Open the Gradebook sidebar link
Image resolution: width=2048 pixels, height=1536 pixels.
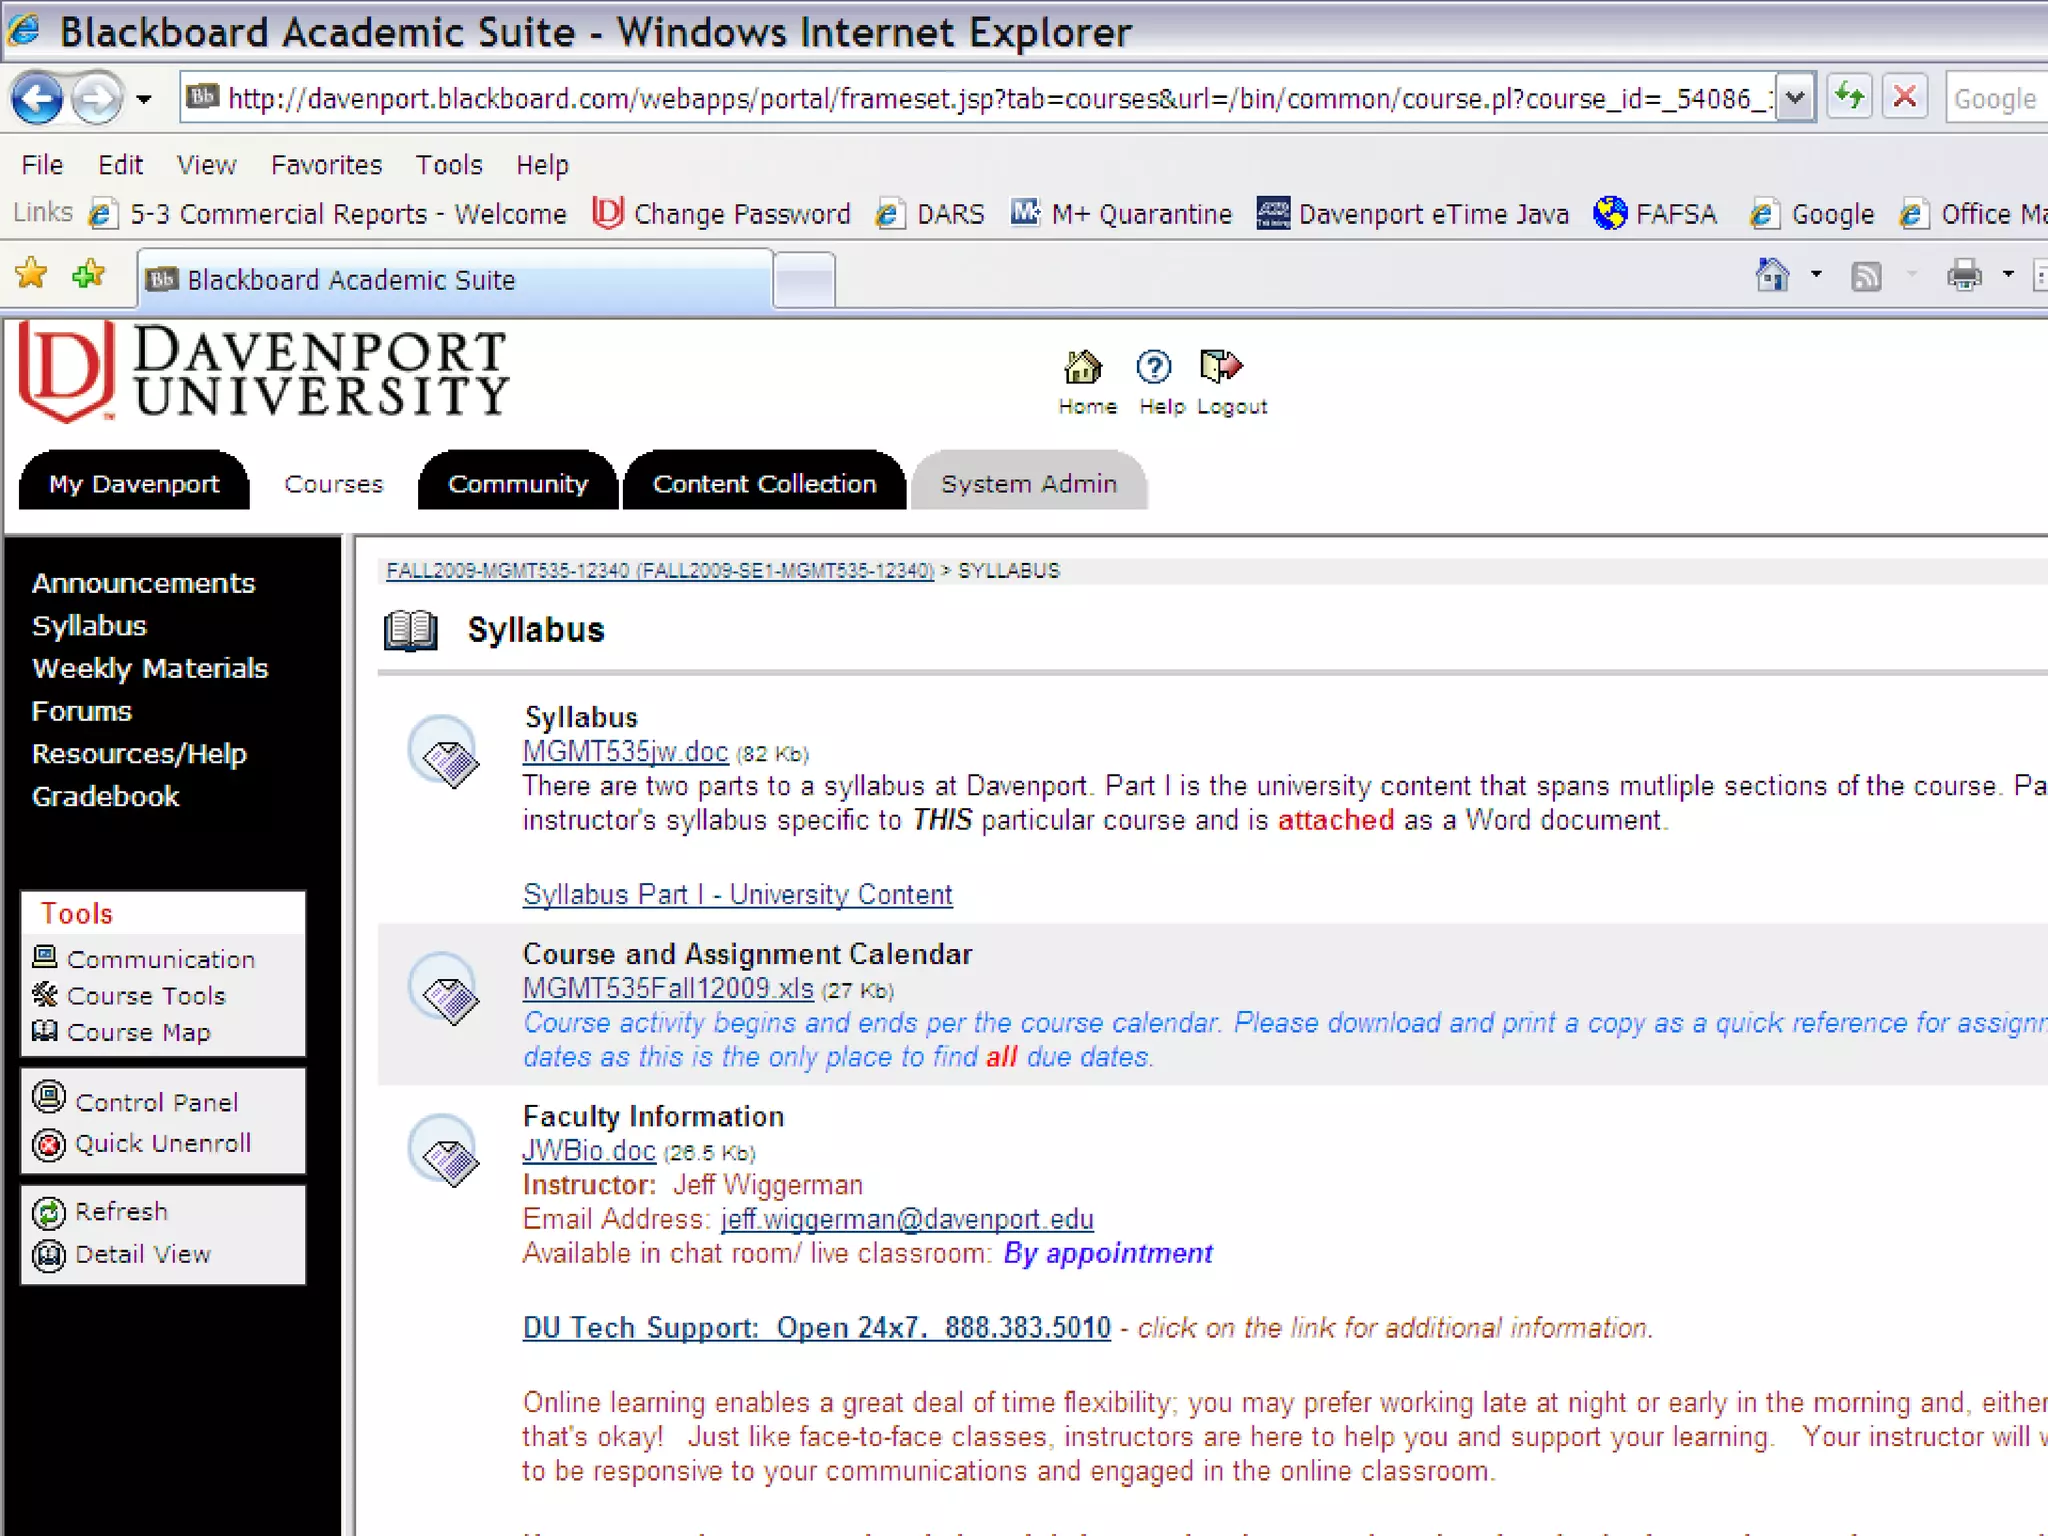[105, 797]
